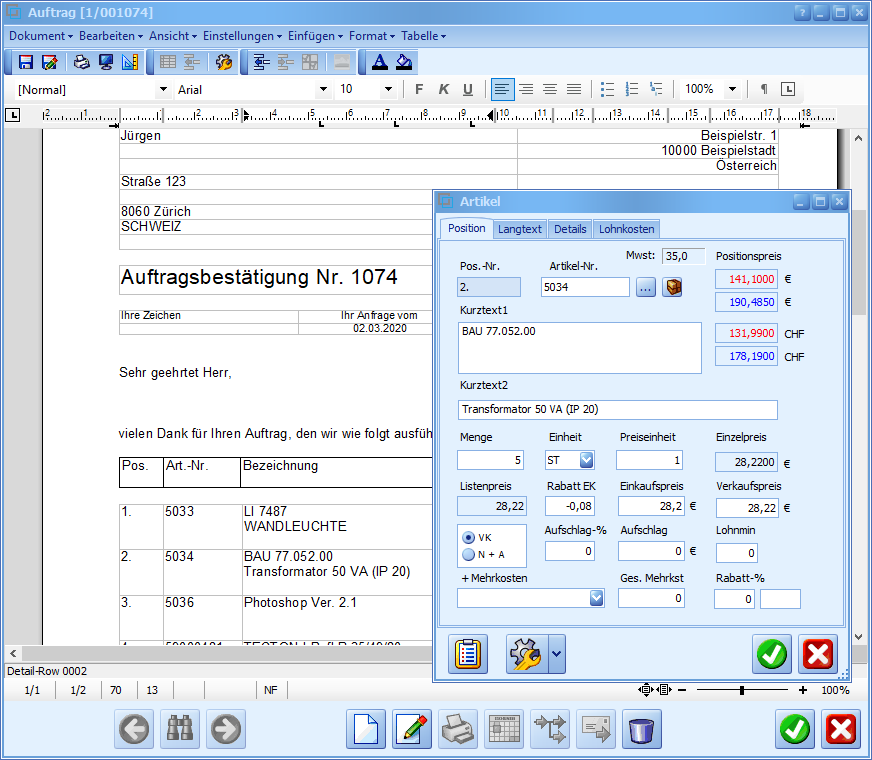Create a new blank document
The width and height of the screenshot is (872, 760).
pyautogui.click(x=365, y=729)
